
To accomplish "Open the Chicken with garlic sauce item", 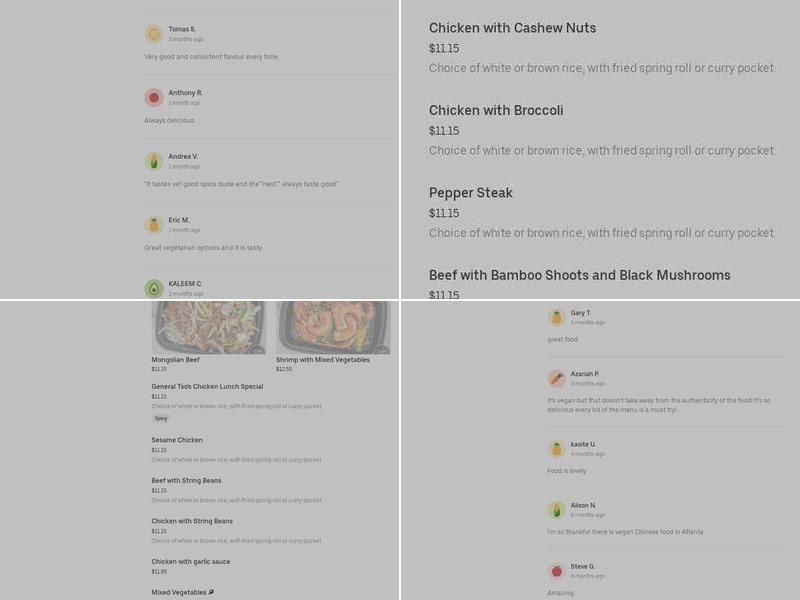I will [190, 562].
